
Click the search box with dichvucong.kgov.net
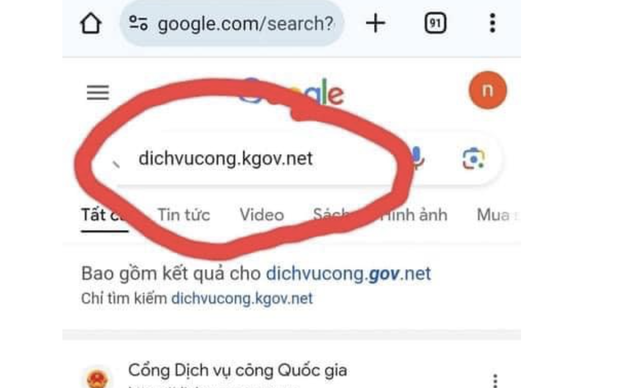pos(253,159)
